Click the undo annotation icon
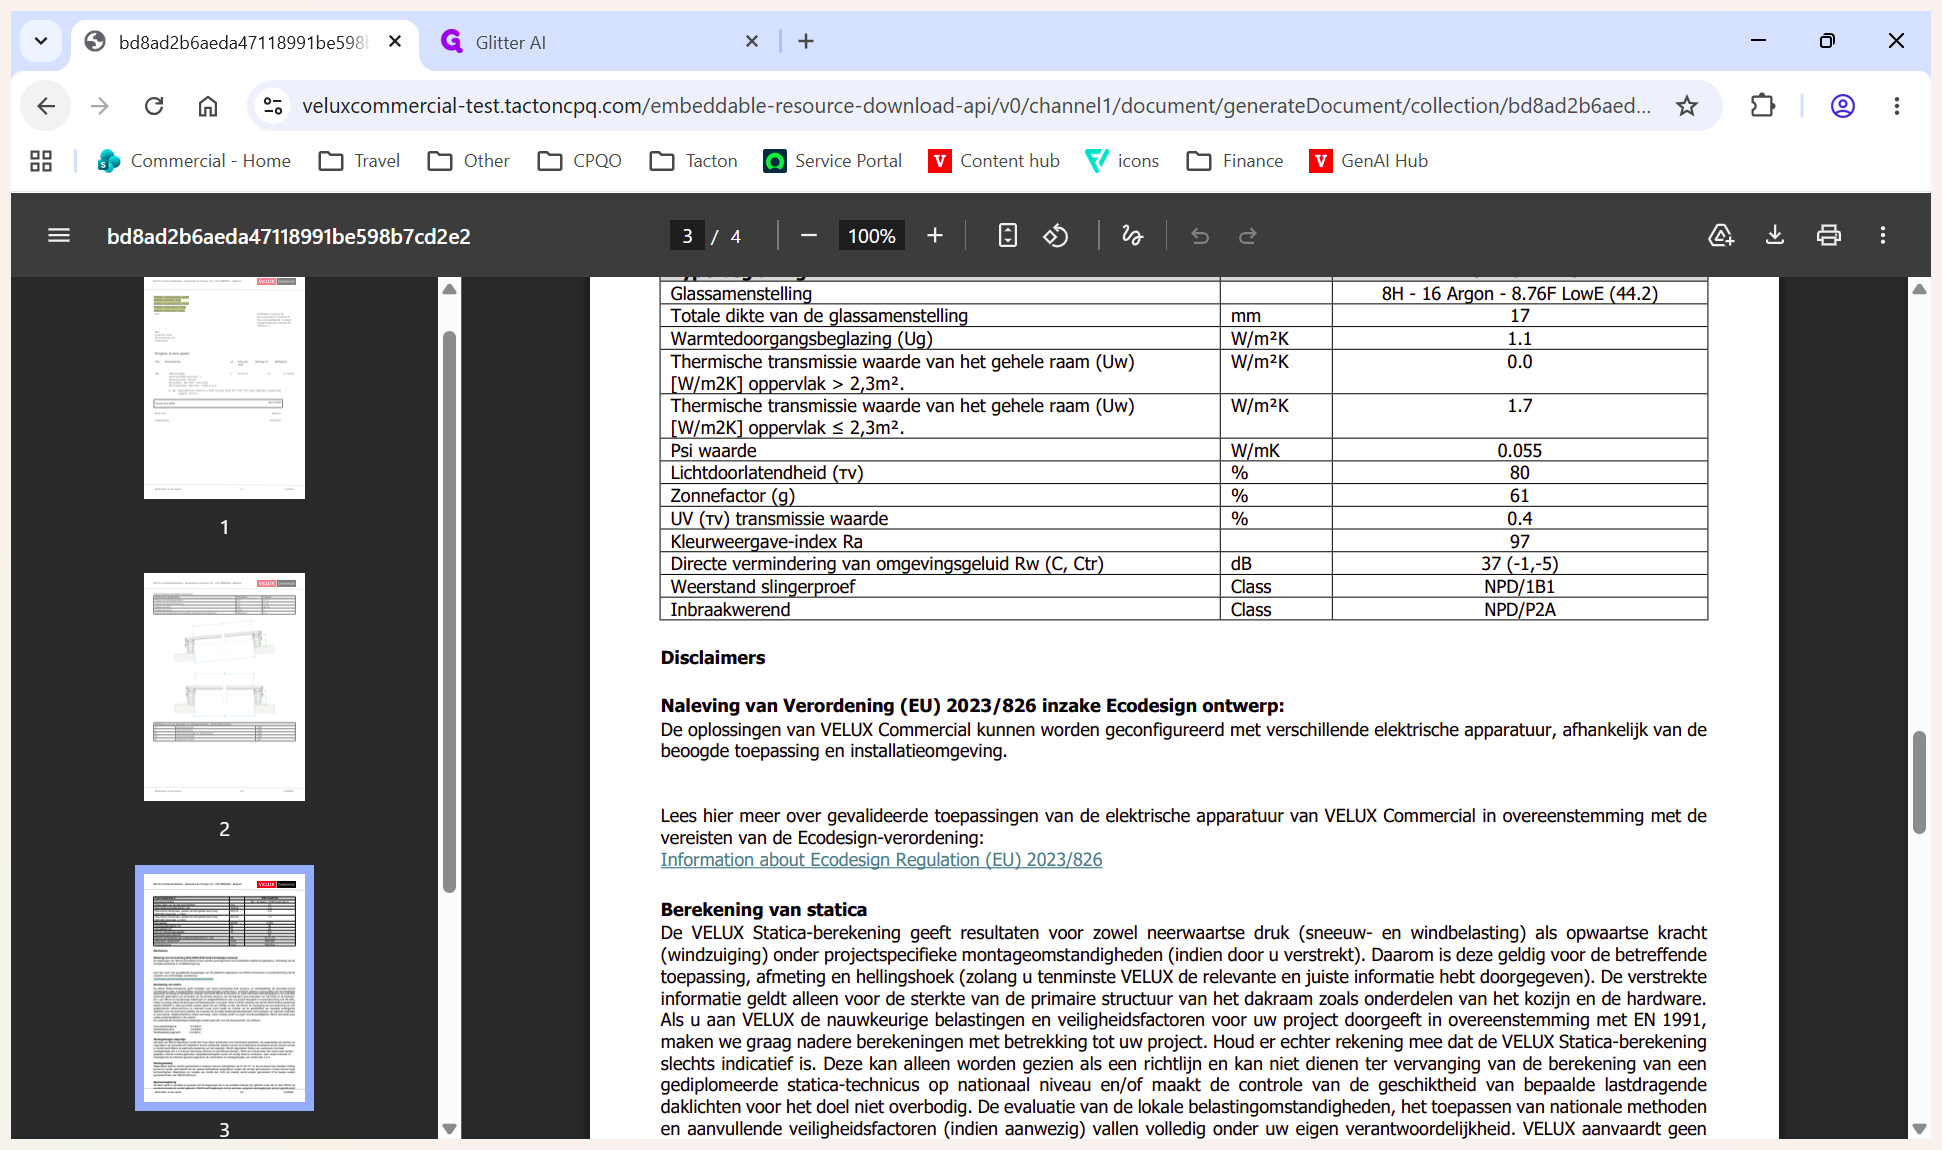Image resolution: width=1942 pixels, height=1150 pixels. pos(1200,236)
